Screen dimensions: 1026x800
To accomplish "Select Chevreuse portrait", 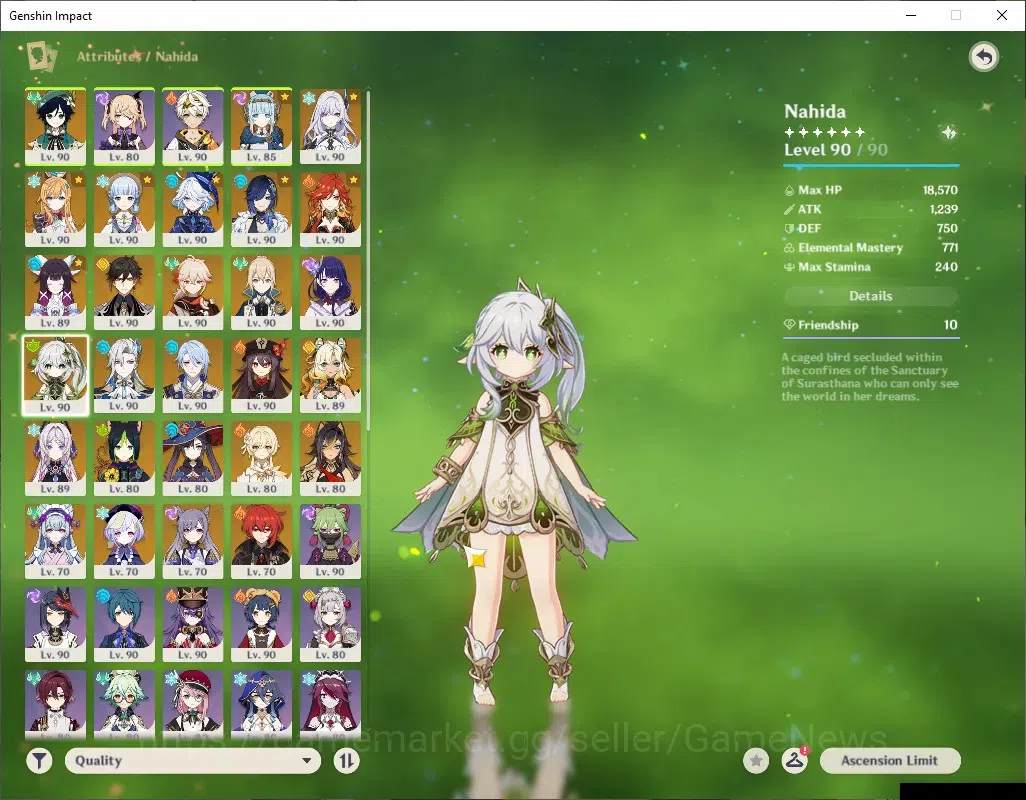I will coord(193,625).
